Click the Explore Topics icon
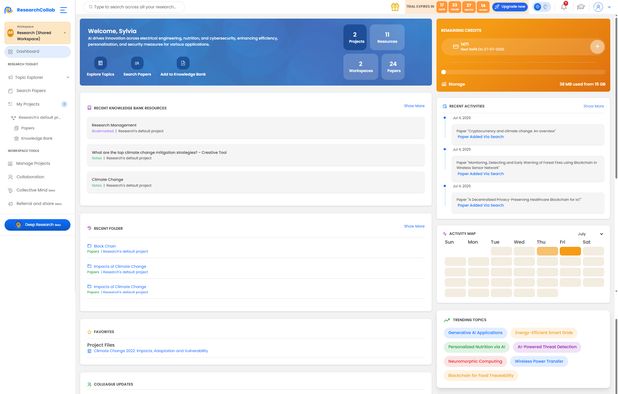618x394 pixels. tap(101, 63)
